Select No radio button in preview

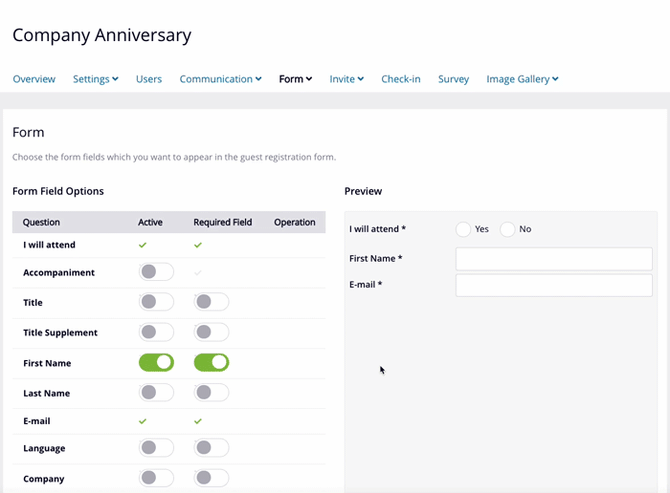coord(508,229)
